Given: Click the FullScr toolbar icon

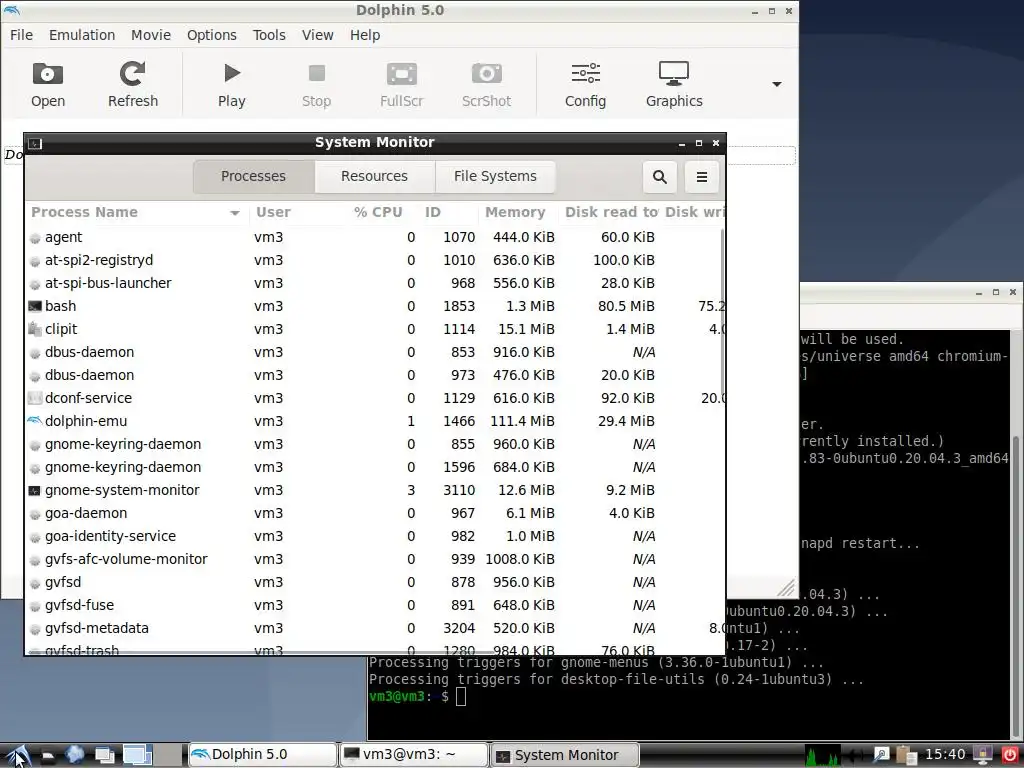Looking at the screenshot, I should click(x=402, y=85).
